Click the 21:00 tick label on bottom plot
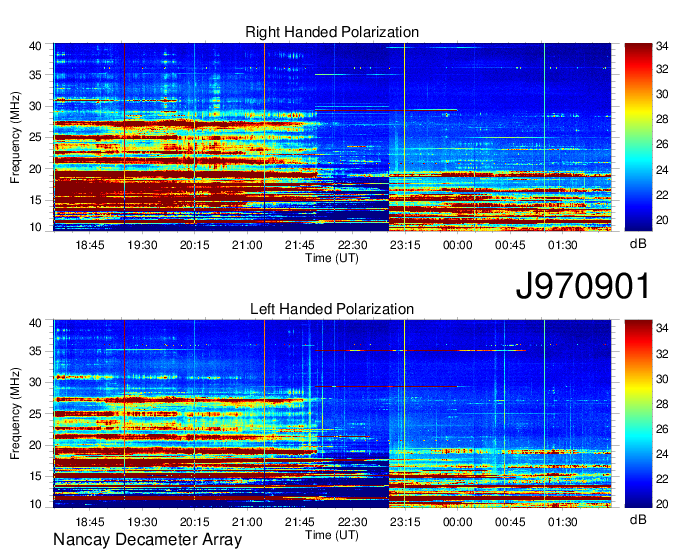This screenshot has height=552, width=680. point(247,522)
